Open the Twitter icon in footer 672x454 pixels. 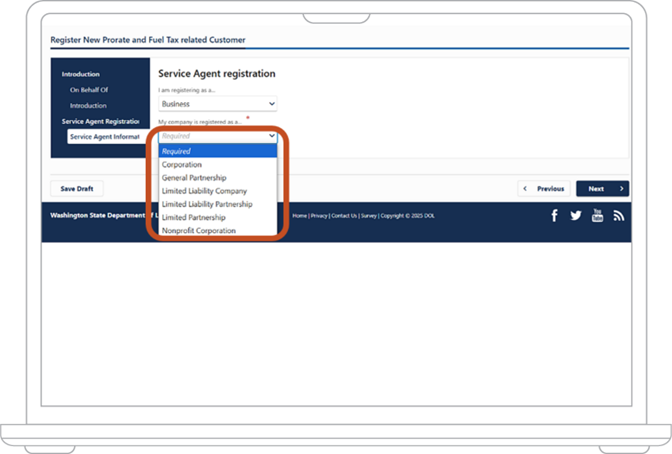[x=576, y=215]
